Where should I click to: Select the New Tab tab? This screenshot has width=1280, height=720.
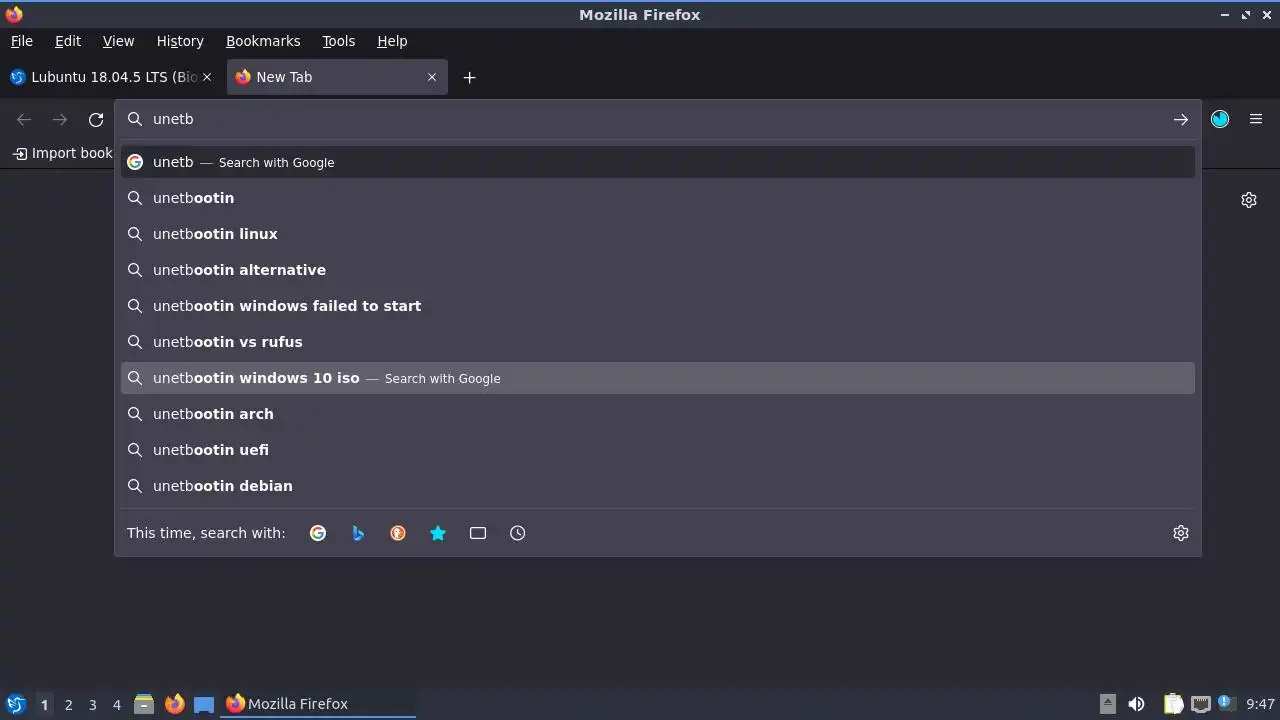[x=337, y=77]
